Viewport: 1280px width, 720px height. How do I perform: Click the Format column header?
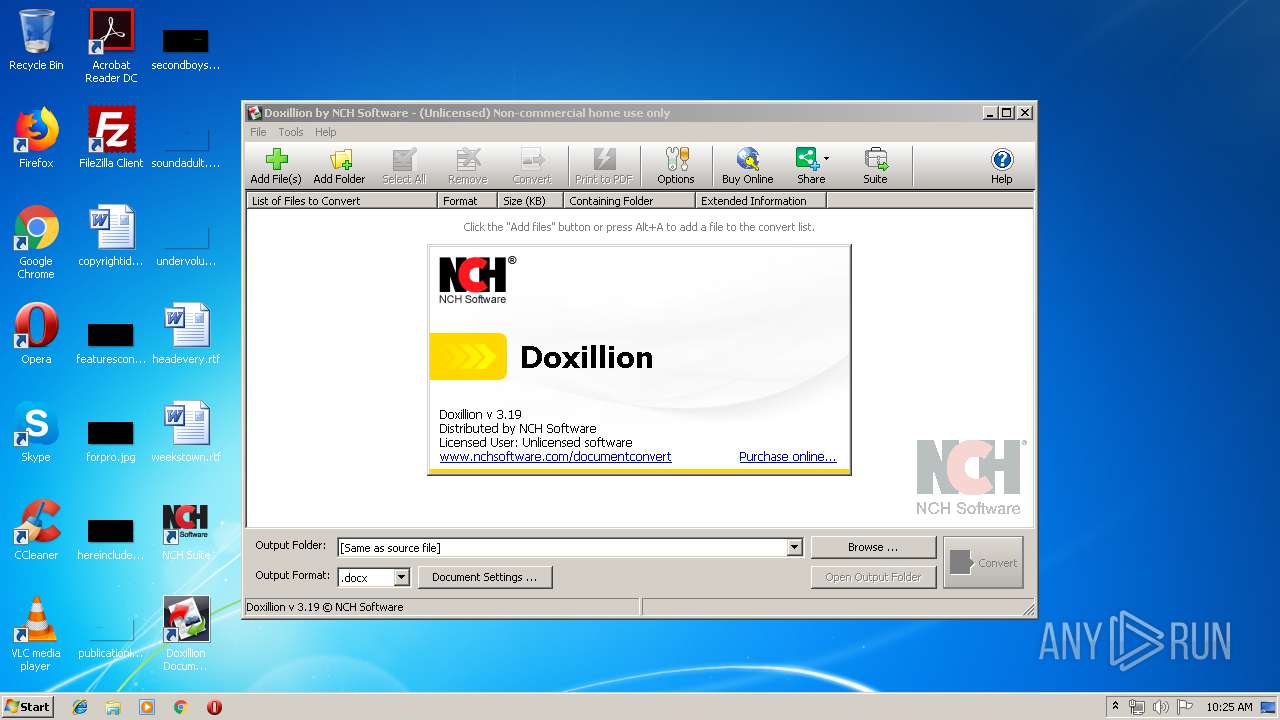tap(468, 201)
